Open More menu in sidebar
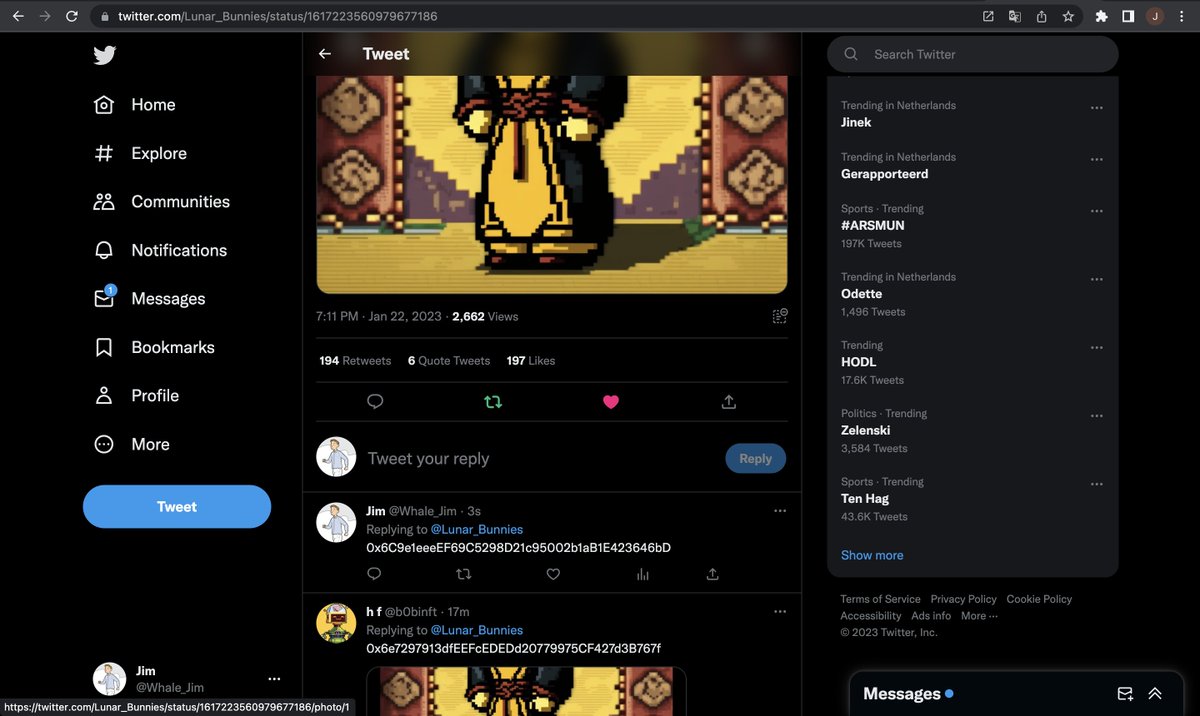The height and width of the screenshot is (716, 1200). click(131, 444)
